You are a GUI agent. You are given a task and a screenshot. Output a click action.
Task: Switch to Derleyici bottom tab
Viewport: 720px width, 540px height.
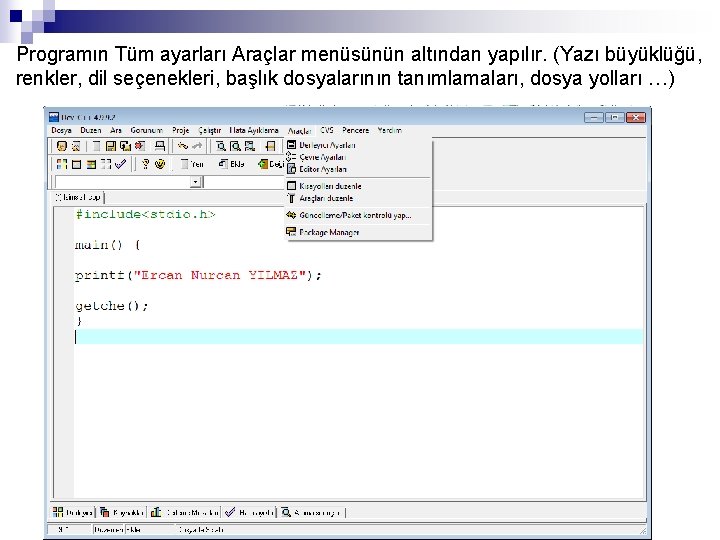(73, 512)
